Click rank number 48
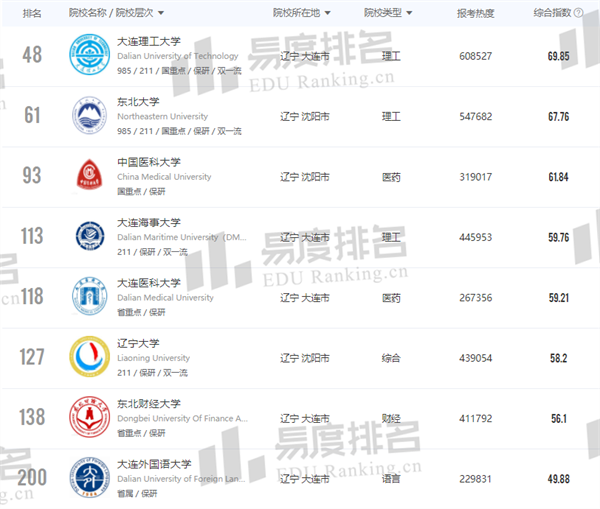The width and height of the screenshot is (600, 509). pyautogui.click(x=32, y=55)
